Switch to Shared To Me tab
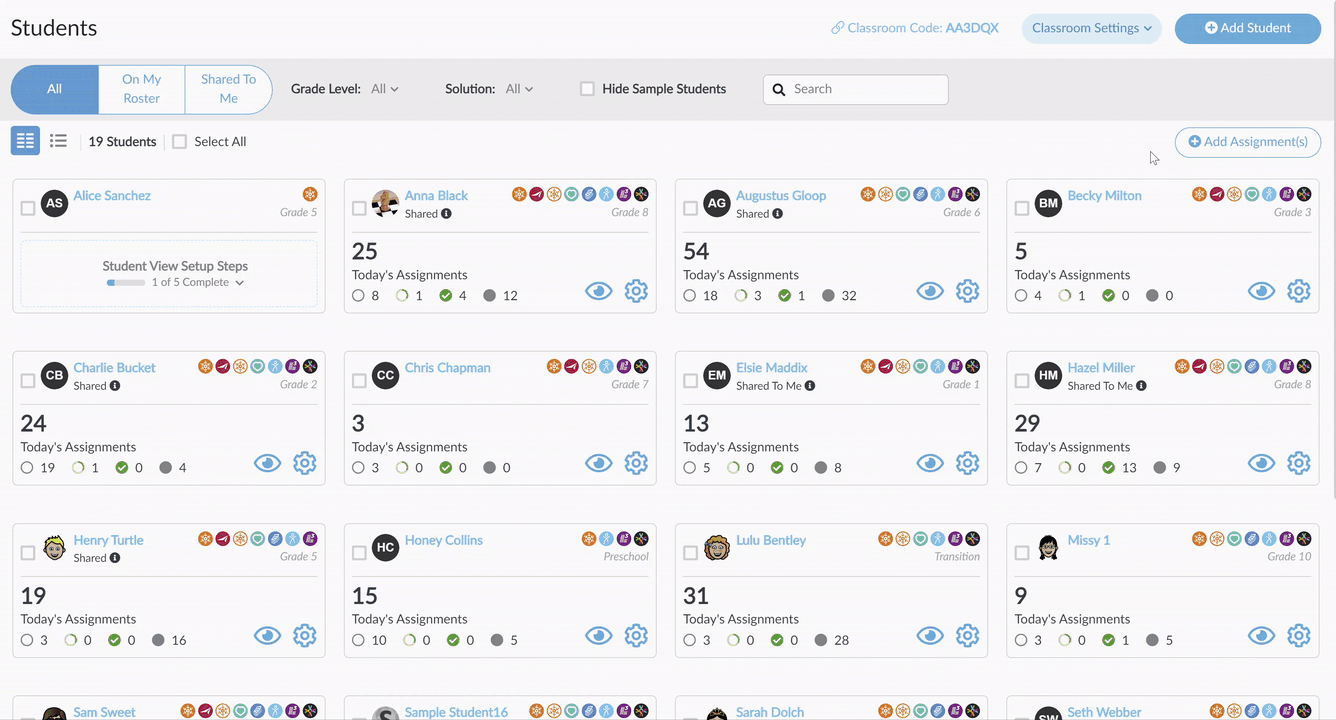 (228, 89)
